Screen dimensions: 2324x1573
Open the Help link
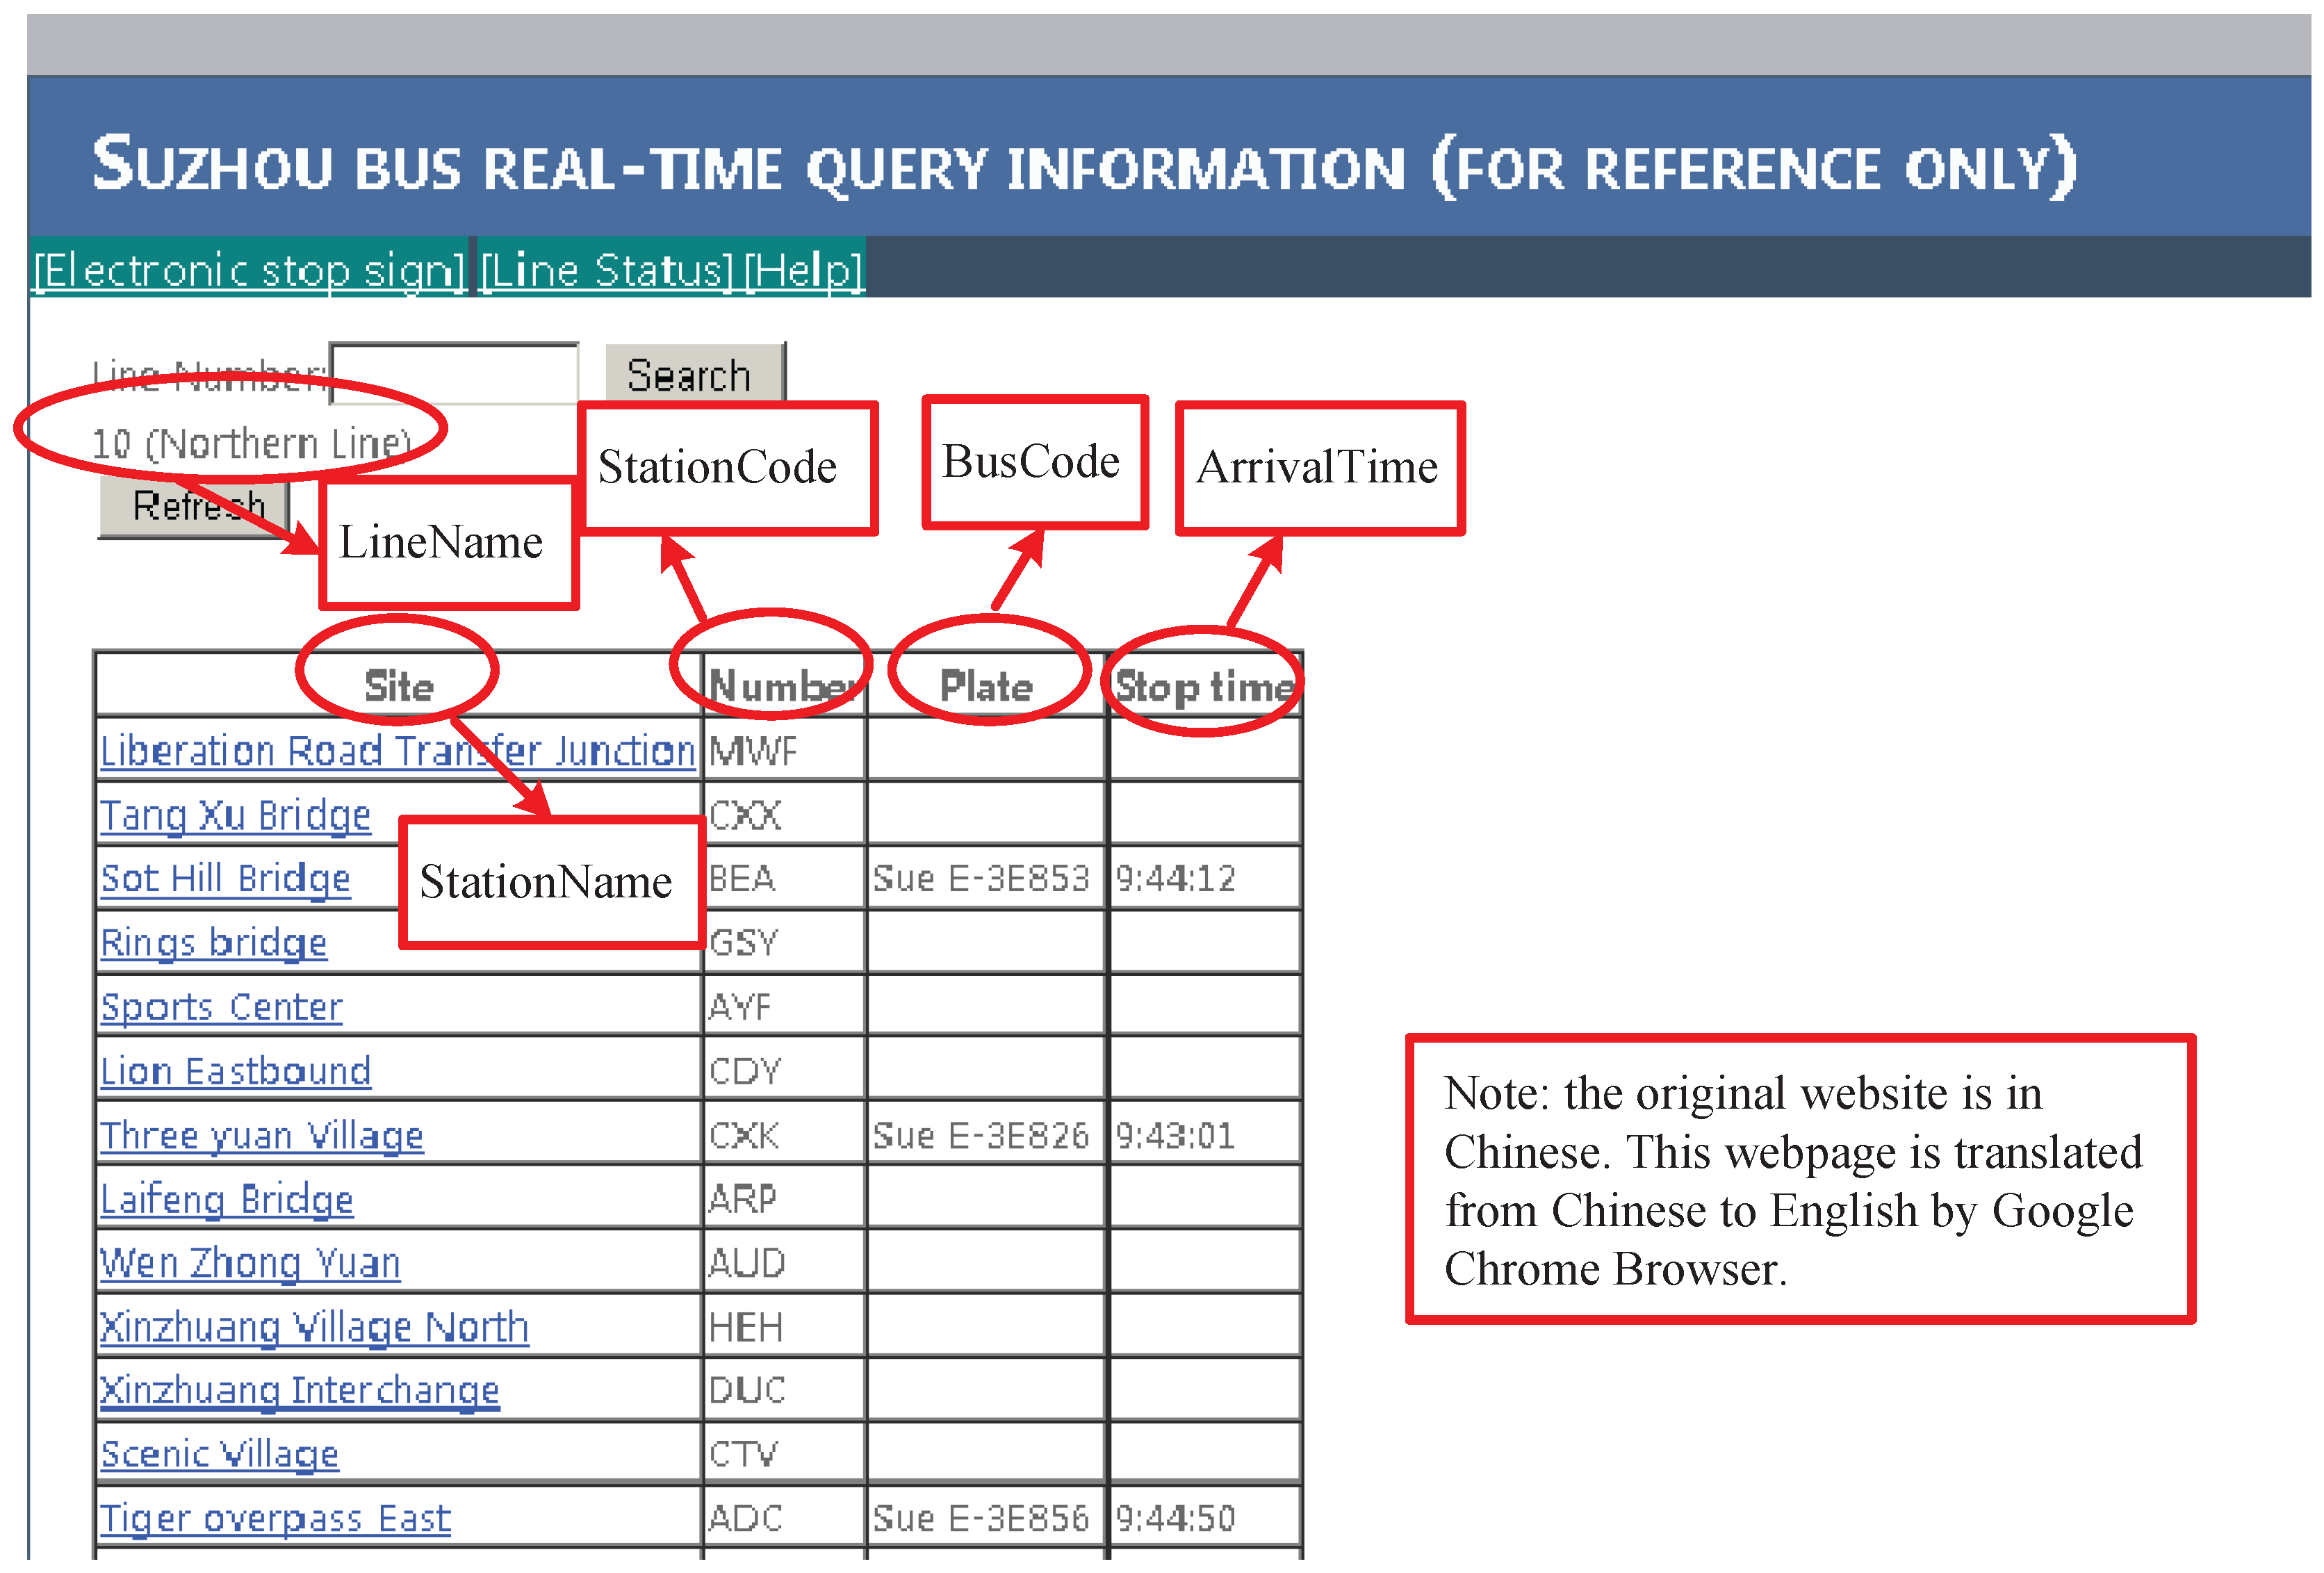pos(803,270)
